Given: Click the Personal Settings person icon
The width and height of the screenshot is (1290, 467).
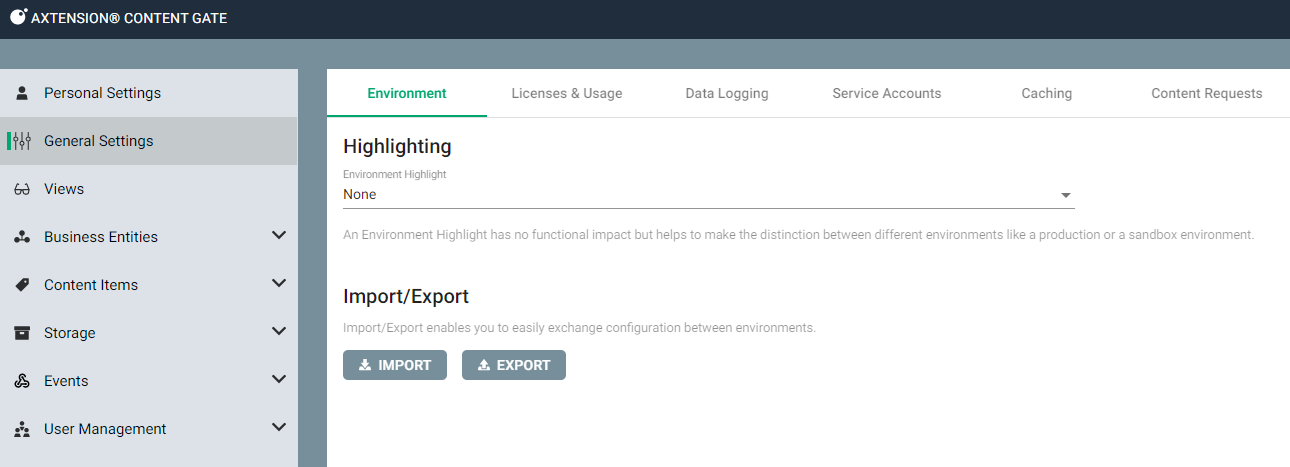Looking at the screenshot, I should [x=22, y=93].
